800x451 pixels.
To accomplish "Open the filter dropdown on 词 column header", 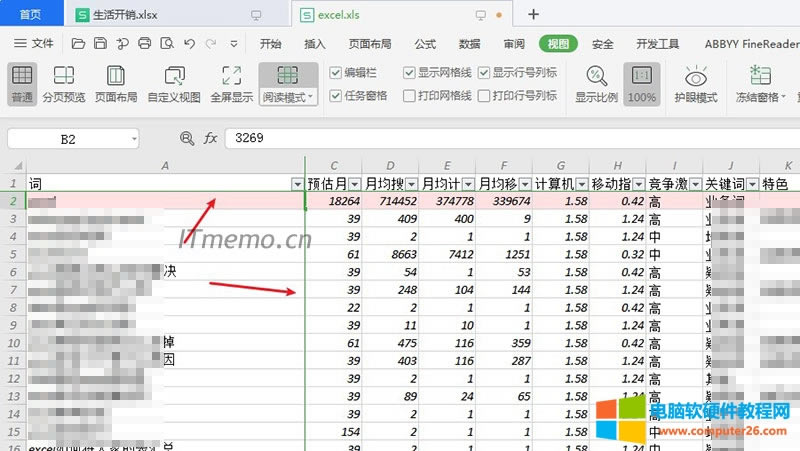I will pyautogui.click(x=296, y=184).
